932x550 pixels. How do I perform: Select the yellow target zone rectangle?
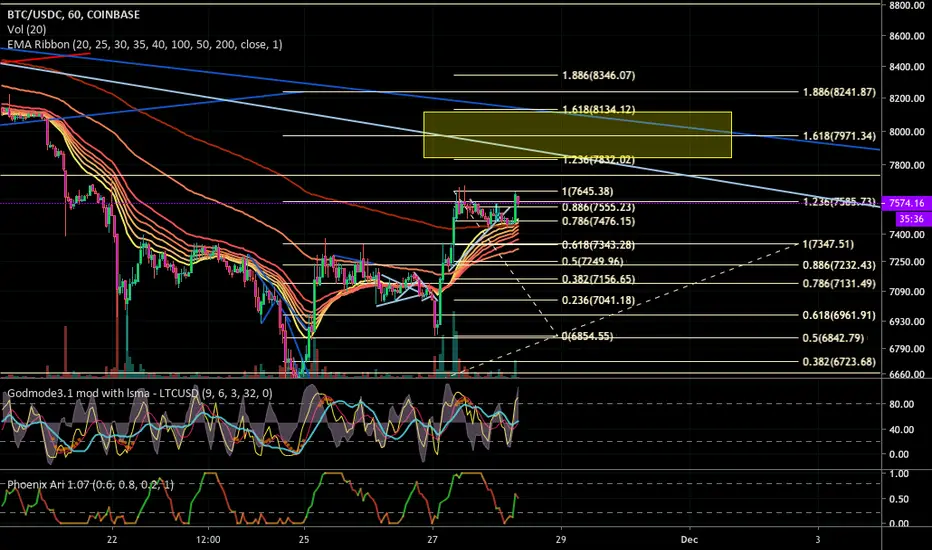pyautogui.click(x=577, y=135)
